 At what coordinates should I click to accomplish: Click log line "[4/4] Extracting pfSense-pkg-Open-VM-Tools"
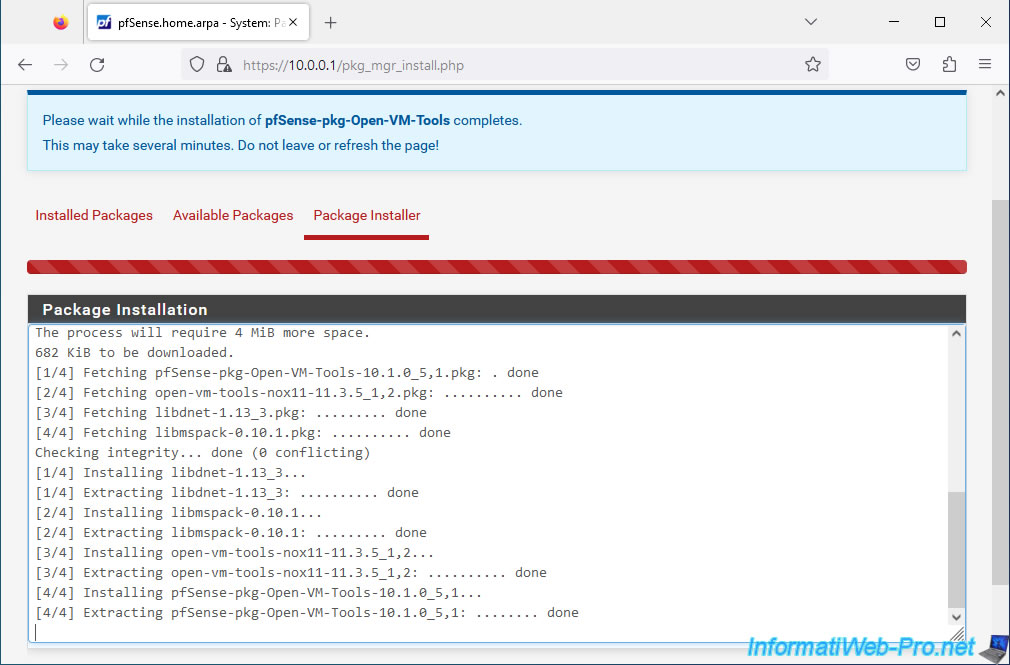pos(307,612)
